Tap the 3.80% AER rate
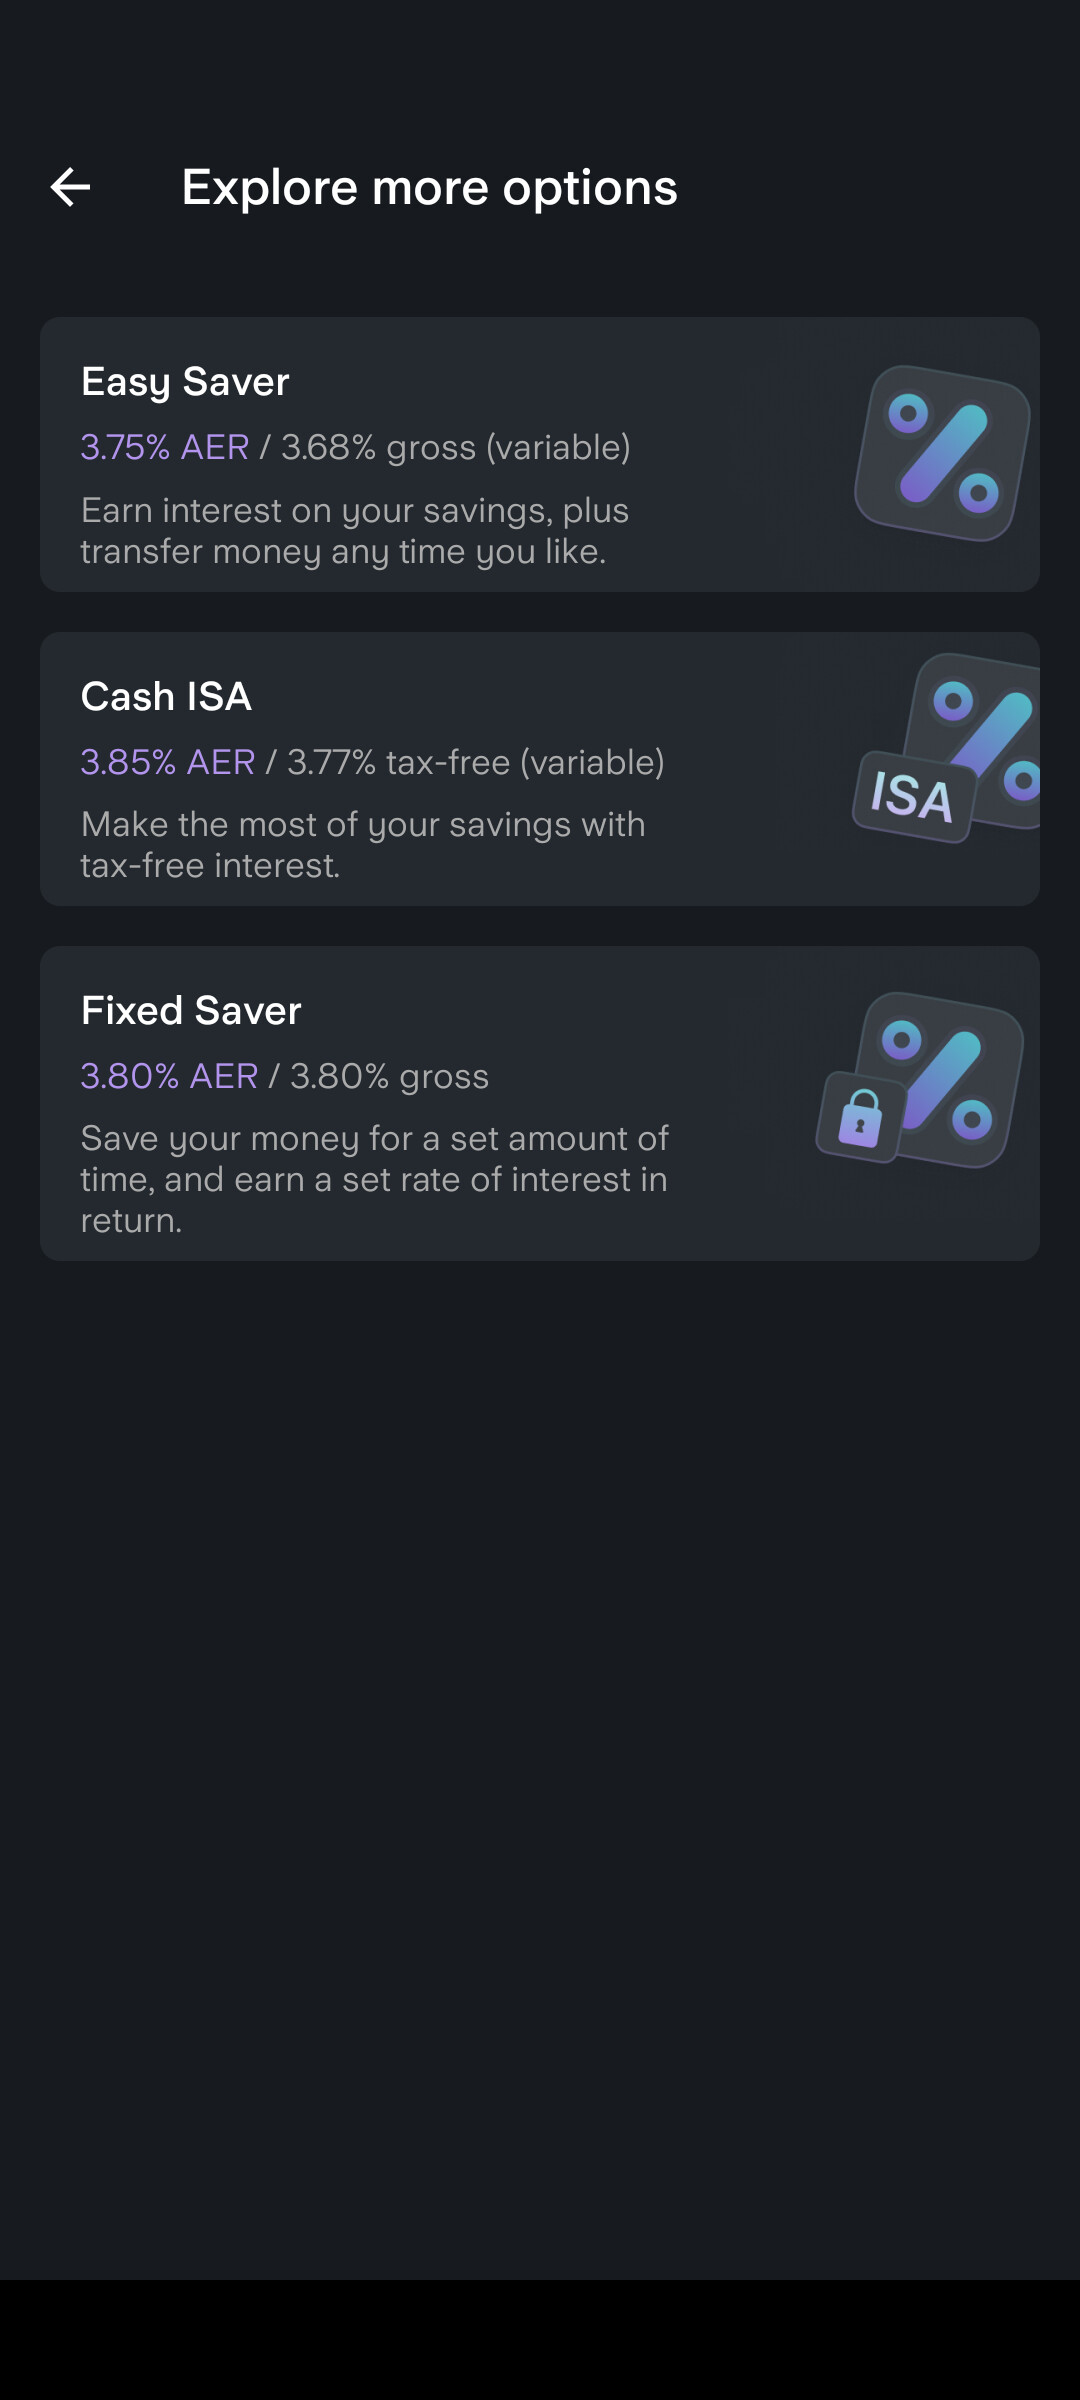Screen dimensions: 1080x2400 coord(169,1076)
